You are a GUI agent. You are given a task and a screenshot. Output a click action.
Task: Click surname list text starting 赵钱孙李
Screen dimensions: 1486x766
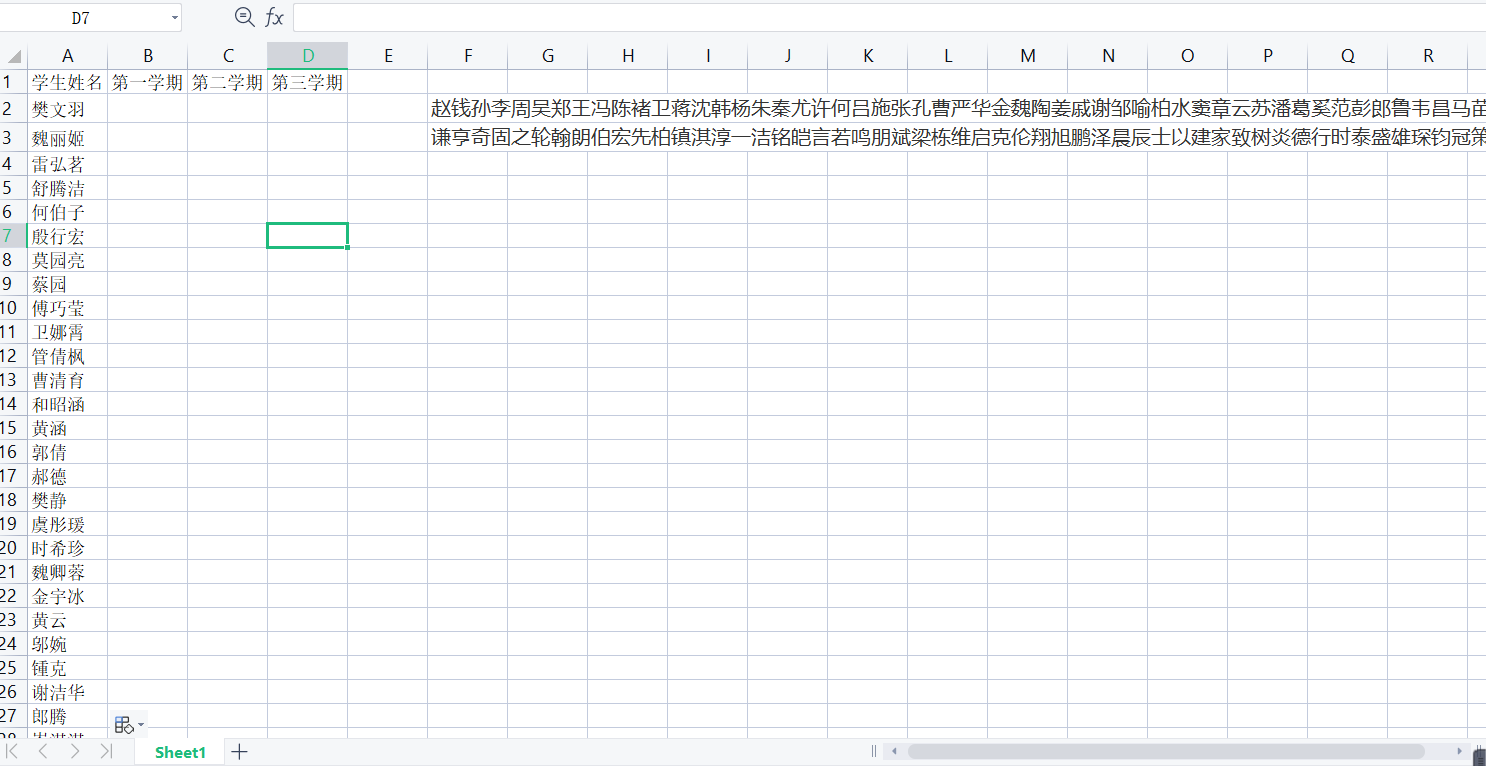click(x=958, y=109)
